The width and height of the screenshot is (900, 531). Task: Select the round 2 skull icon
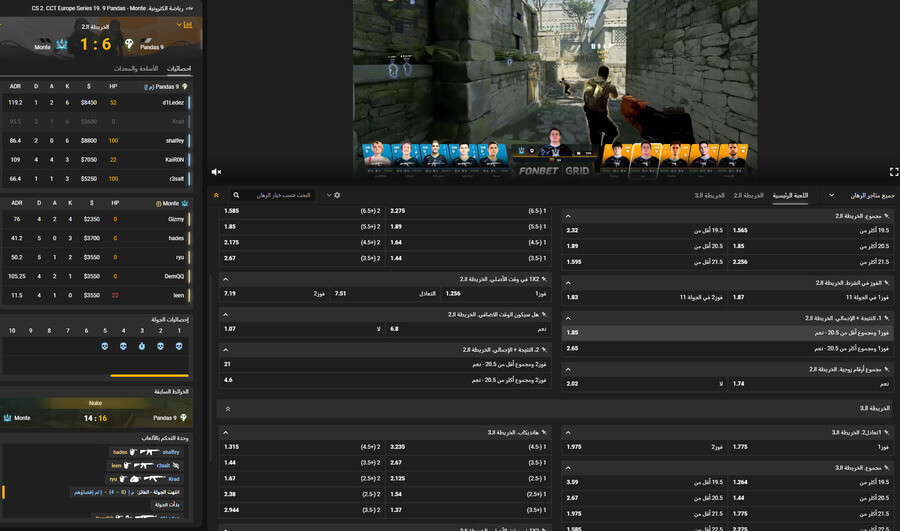tap(160, 346)
